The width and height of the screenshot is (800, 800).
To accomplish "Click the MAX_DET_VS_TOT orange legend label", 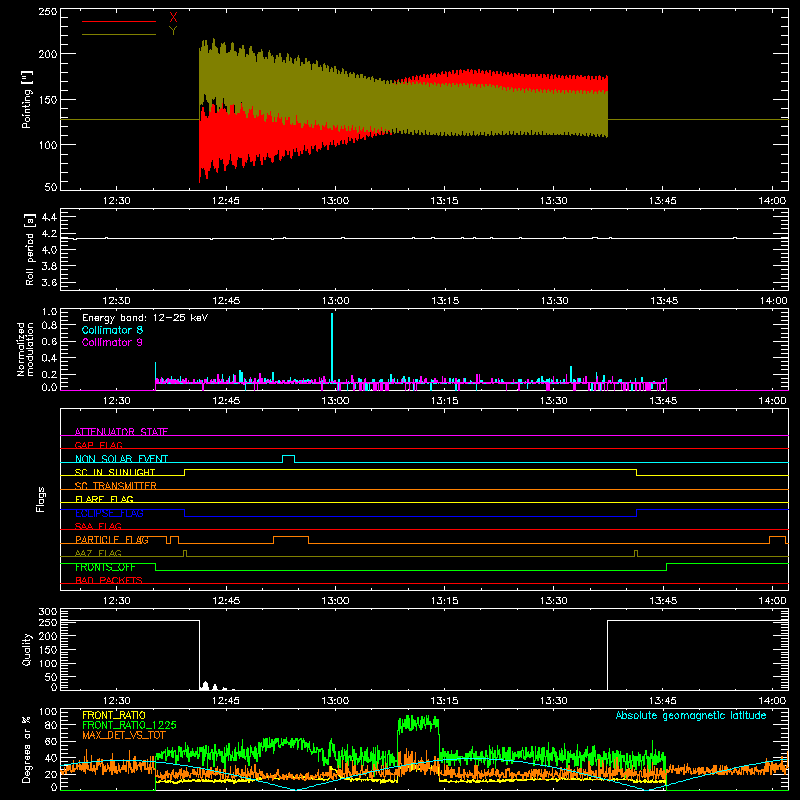I will (x=124, y=735).
